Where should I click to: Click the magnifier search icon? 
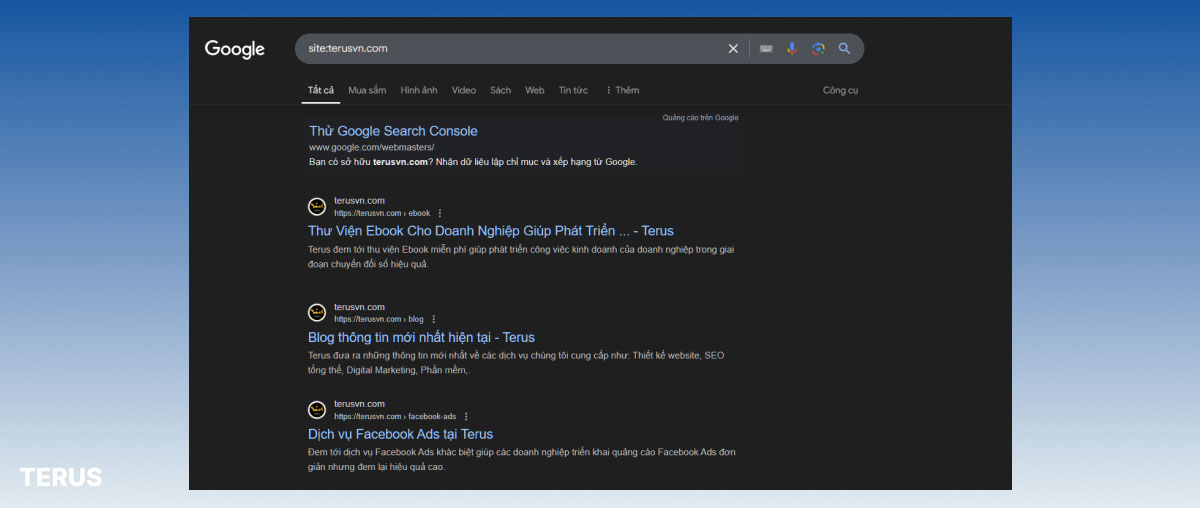pyautogui.click(x=845, y=48)
